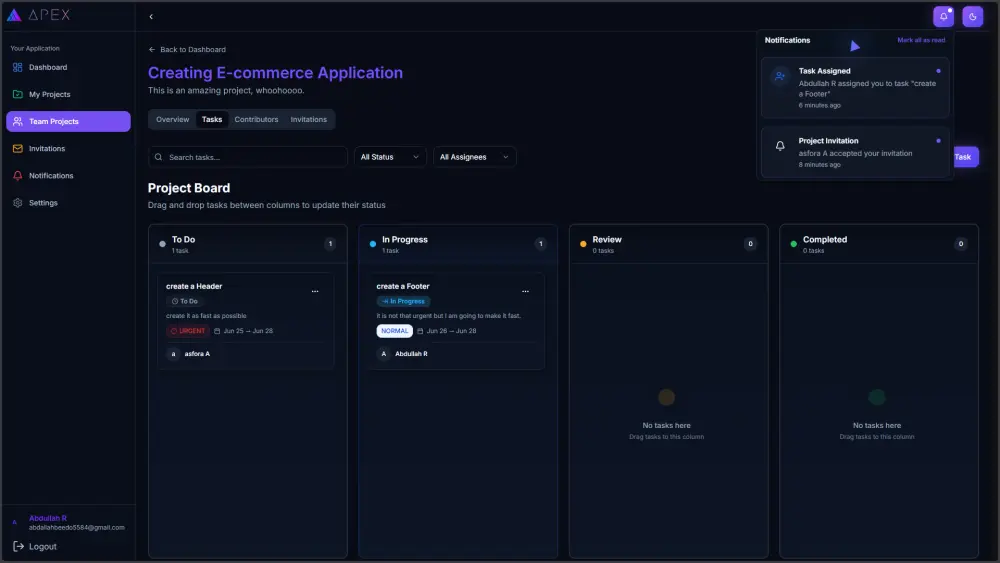Click Mark all as read
Screen dimensions: 1000x563
tap(921, 40)
